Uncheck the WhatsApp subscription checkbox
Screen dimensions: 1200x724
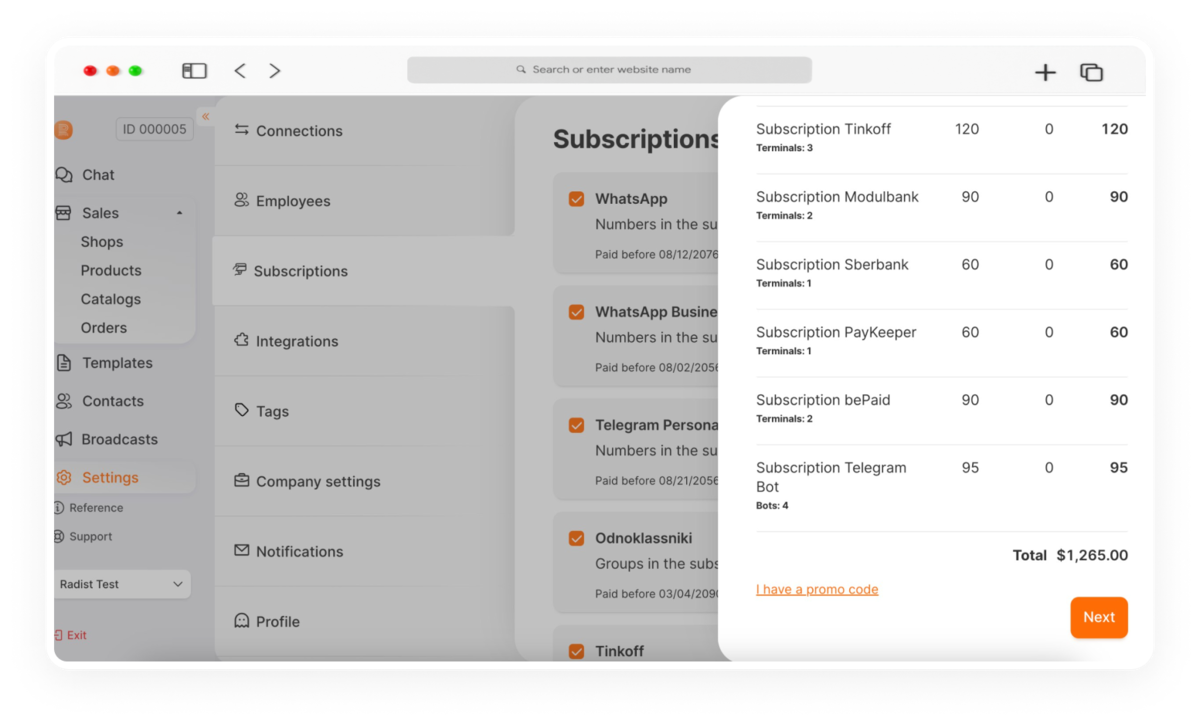coord(576,199)
